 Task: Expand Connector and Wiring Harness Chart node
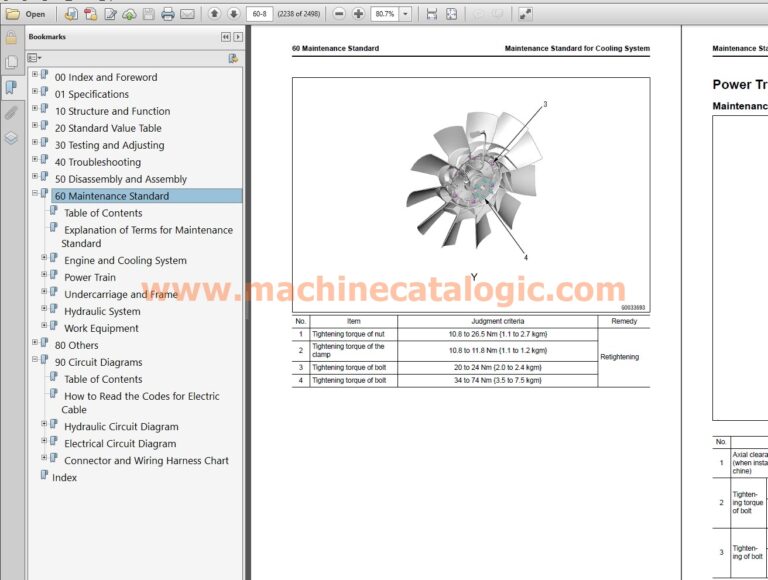(x=44, y=458)
